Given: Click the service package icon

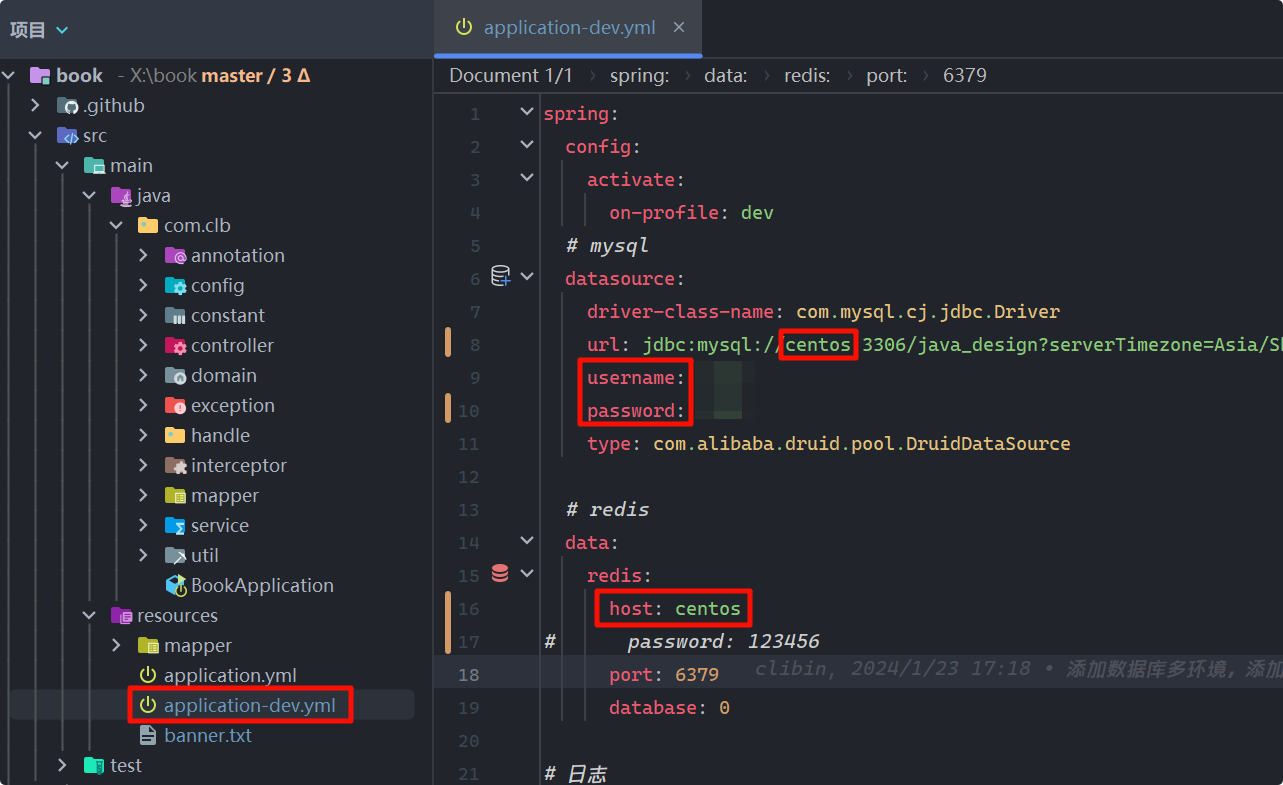Looking at the screenshot, I should (175, 525).
